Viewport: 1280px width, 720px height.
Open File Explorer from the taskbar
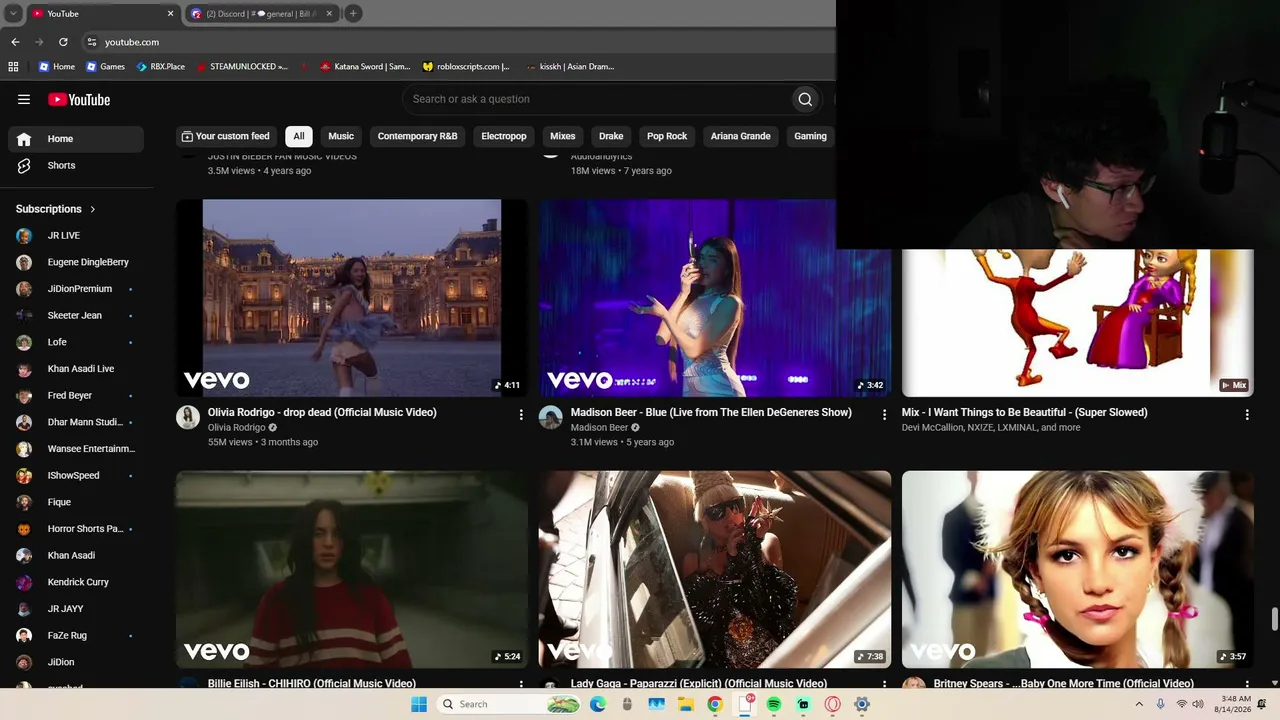686,704
